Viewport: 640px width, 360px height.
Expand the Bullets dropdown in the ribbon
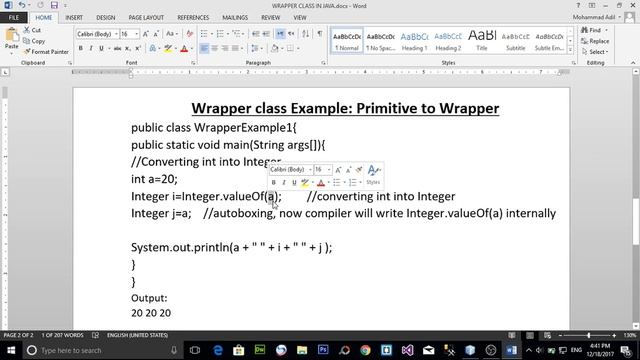pos(212,34)
